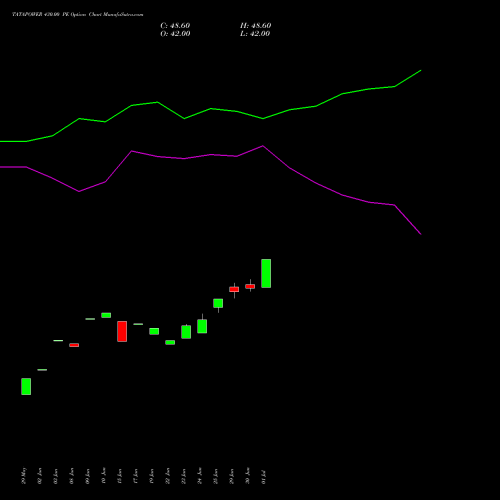Select the low value L: 42.00
This screenshot has height=500, width=500.
[x=255, y=34]
